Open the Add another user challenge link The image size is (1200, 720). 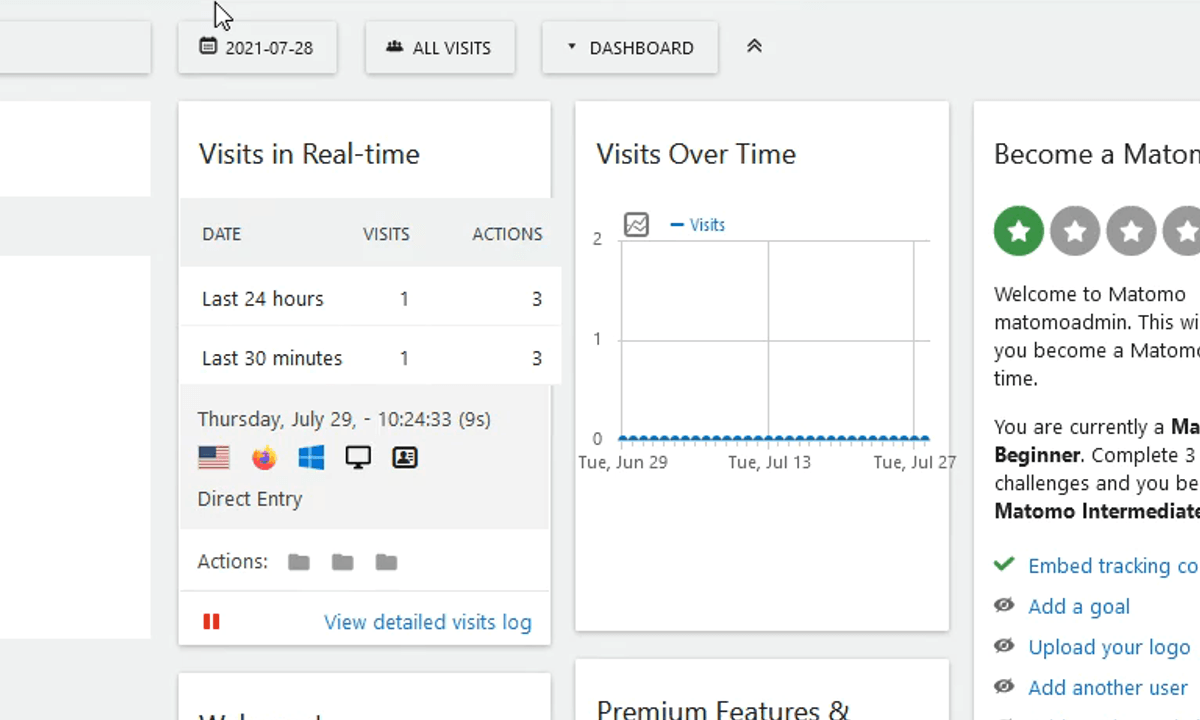click(x=1108, y=688)
